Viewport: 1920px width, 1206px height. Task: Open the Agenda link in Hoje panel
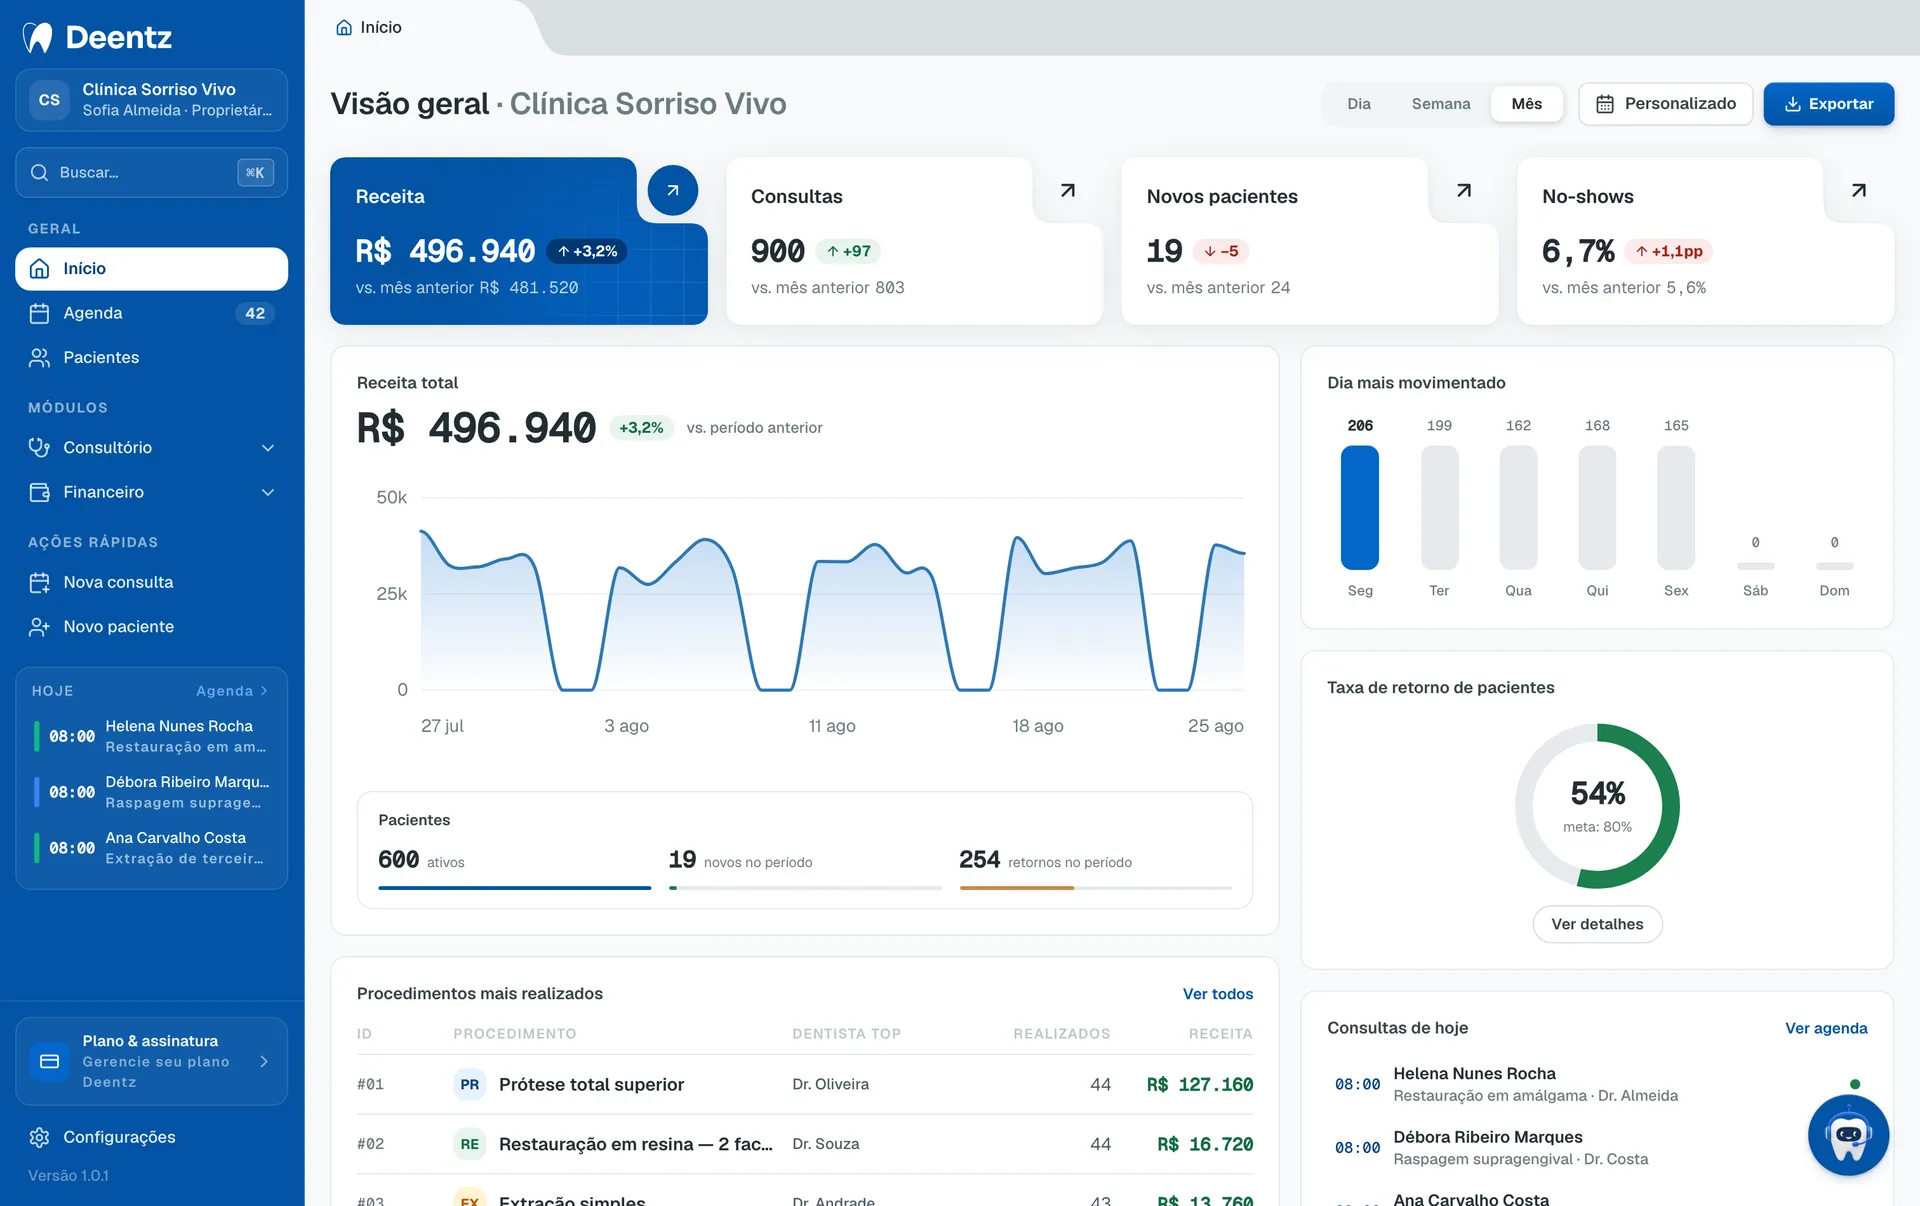pos(232,691)
